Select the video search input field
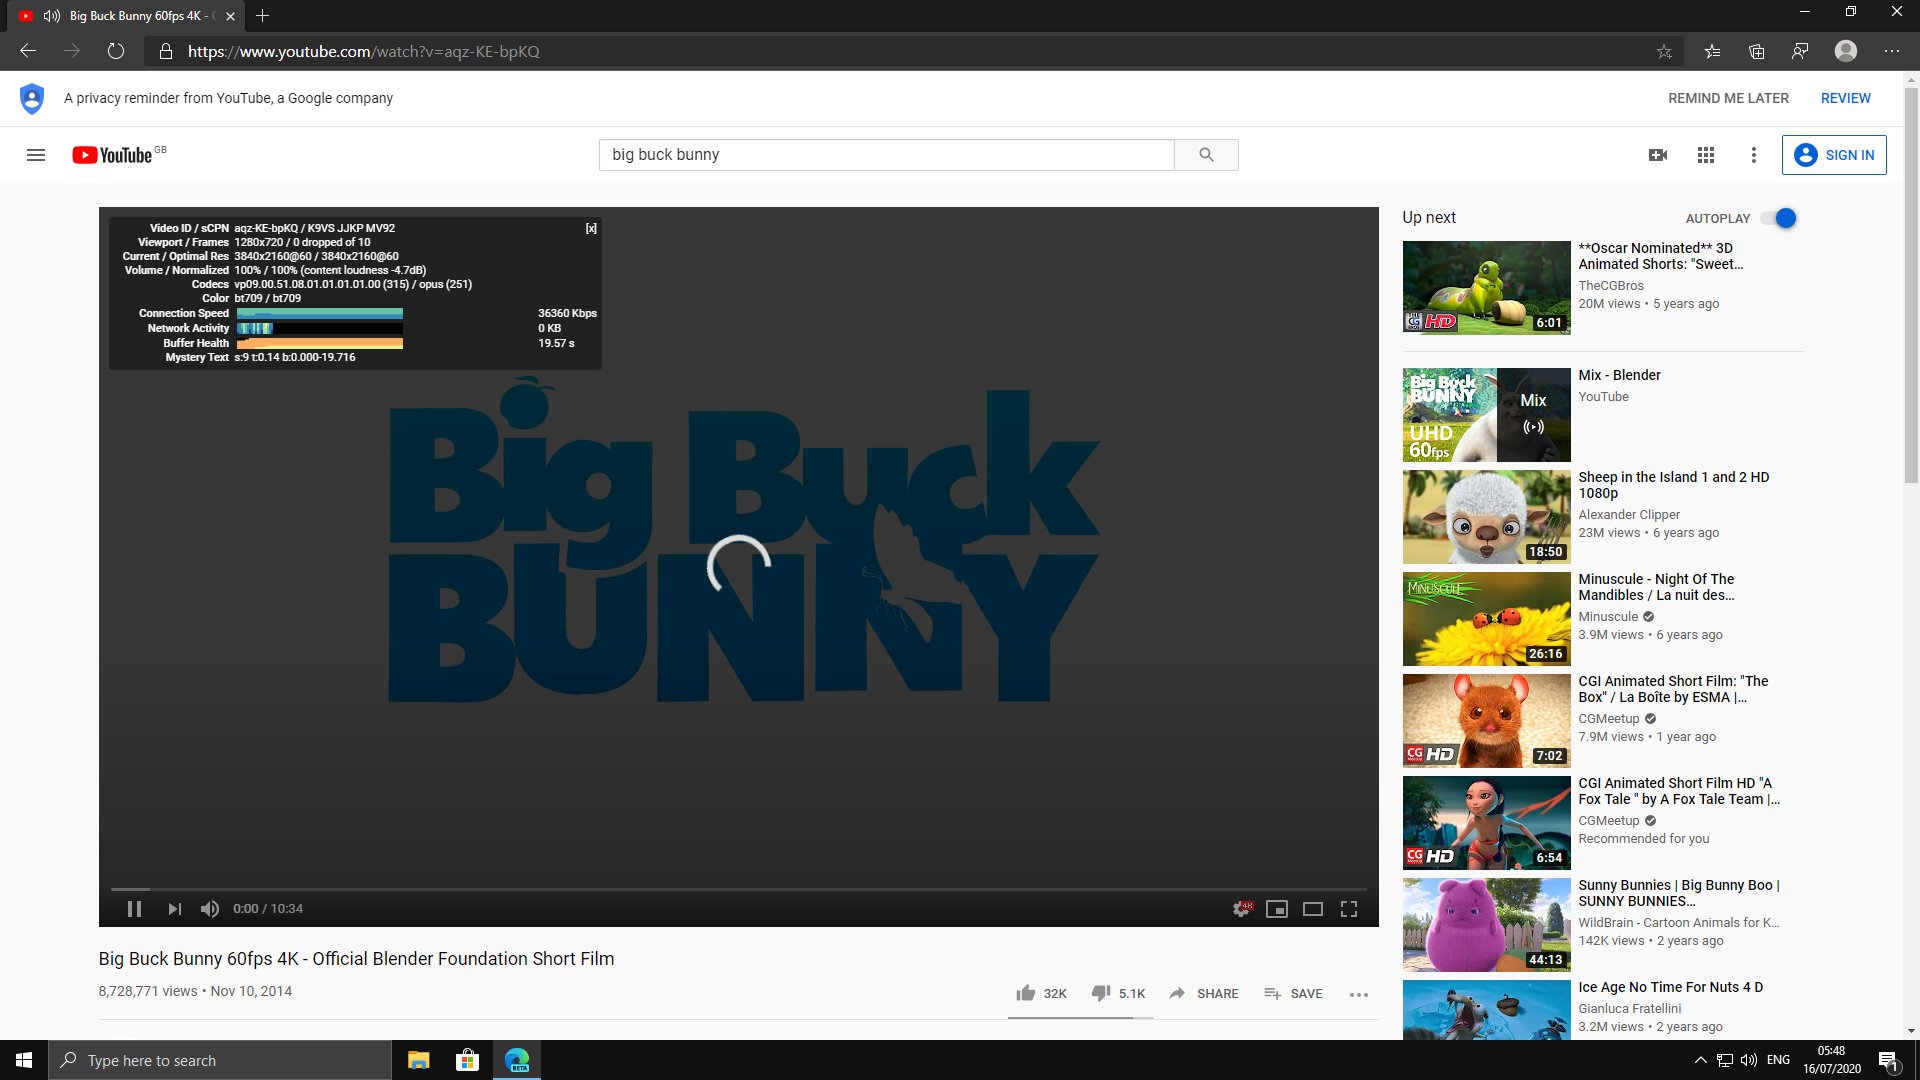 pyautogui.click(x=886, y=154)
